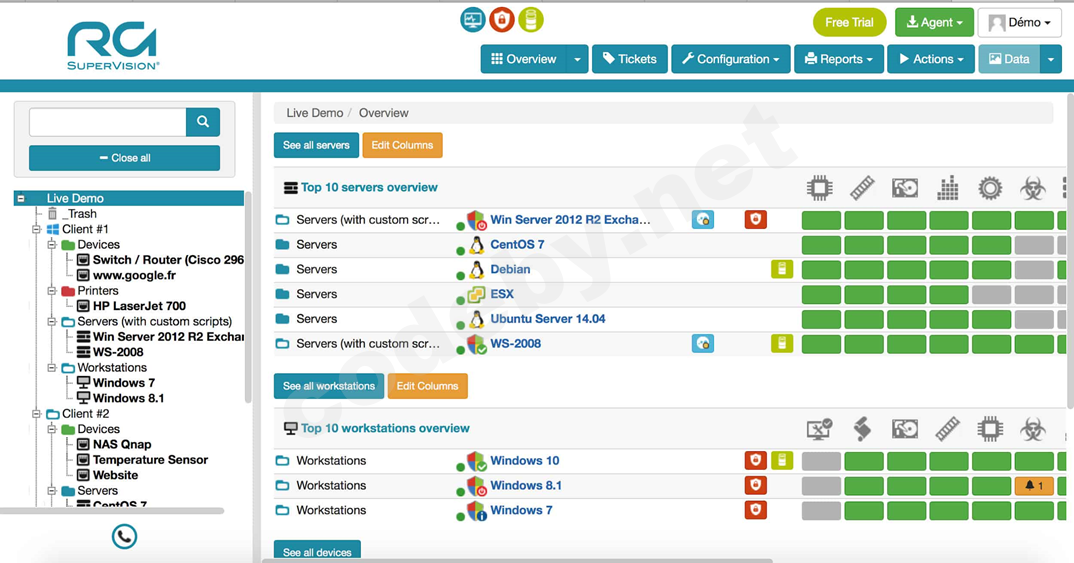The image size is (1074, 563).
Task: Click the hard disk column icon in servers table
Action: [905, 188]
